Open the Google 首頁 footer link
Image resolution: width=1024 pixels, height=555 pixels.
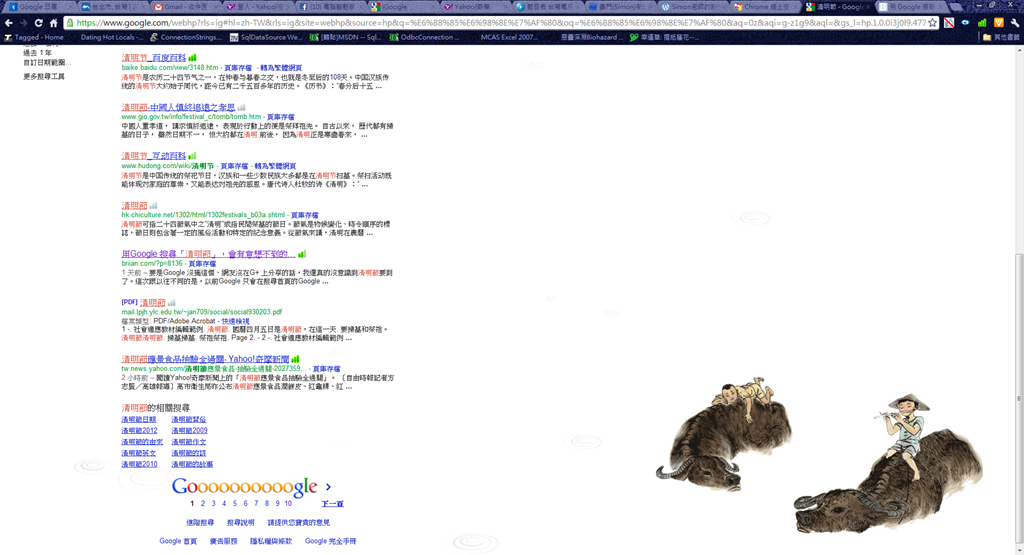coord(178,541)
